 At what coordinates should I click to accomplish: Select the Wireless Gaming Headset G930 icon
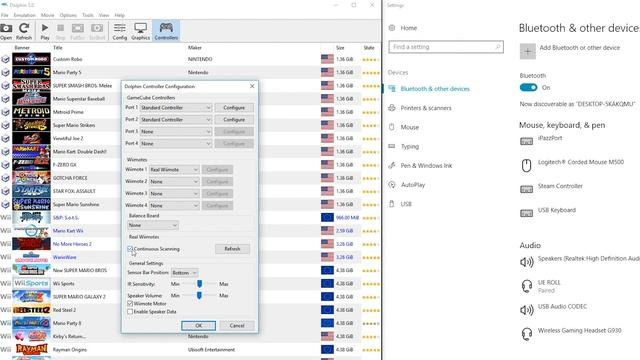[527, 334]
